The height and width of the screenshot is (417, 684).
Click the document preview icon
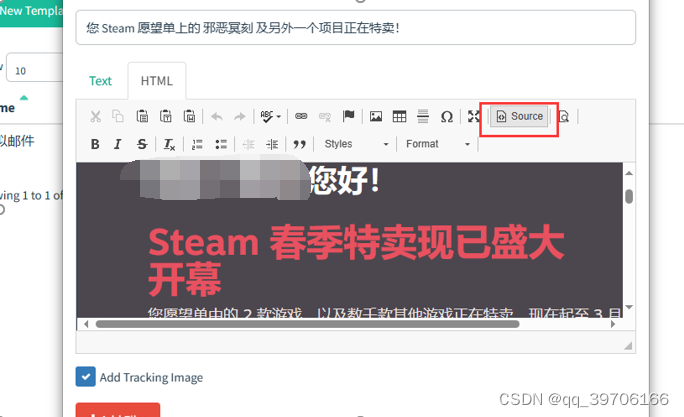coord(564,116)
